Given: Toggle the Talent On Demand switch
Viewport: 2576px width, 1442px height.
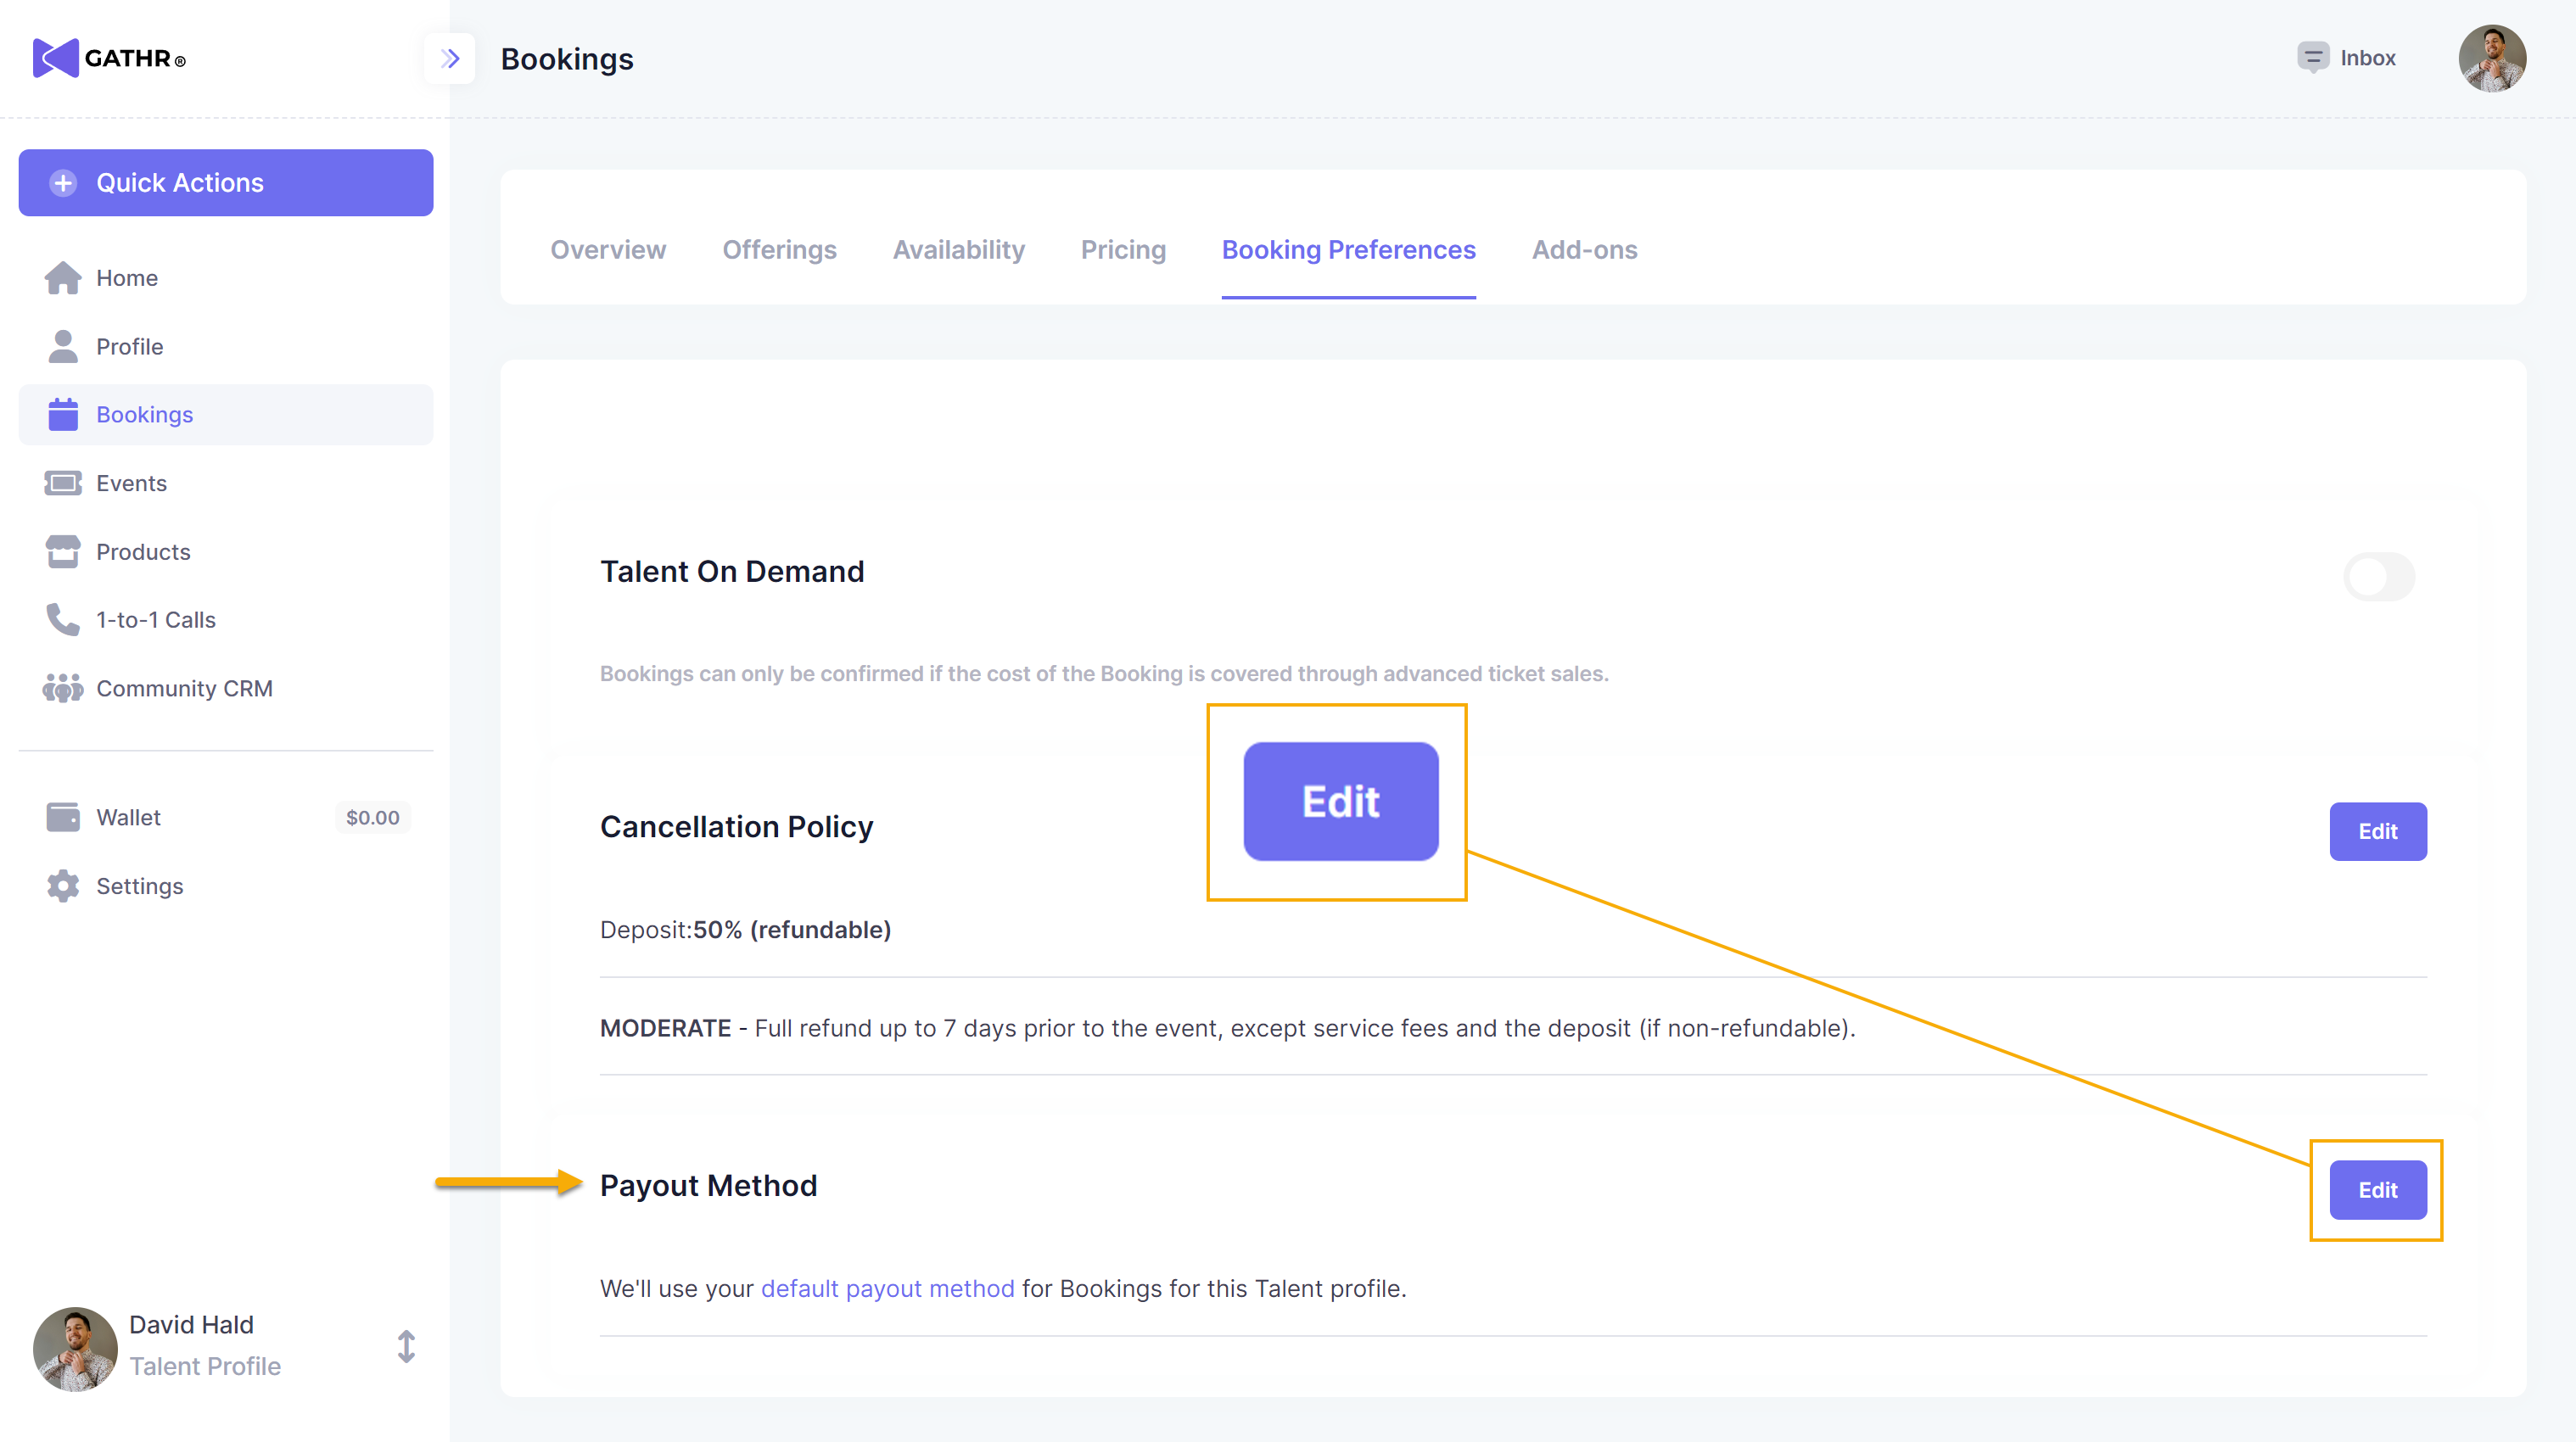Looking at the screenshot, I should click(x=2378, y=577).
